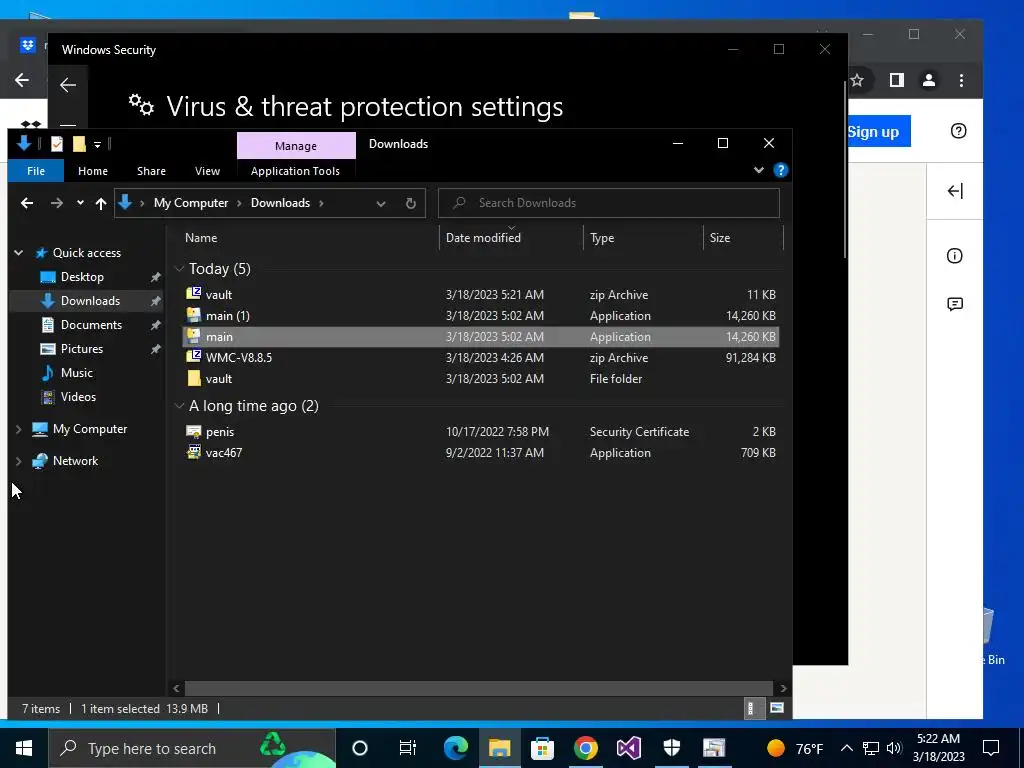Select the vault zip archive

tap(481, 295)
